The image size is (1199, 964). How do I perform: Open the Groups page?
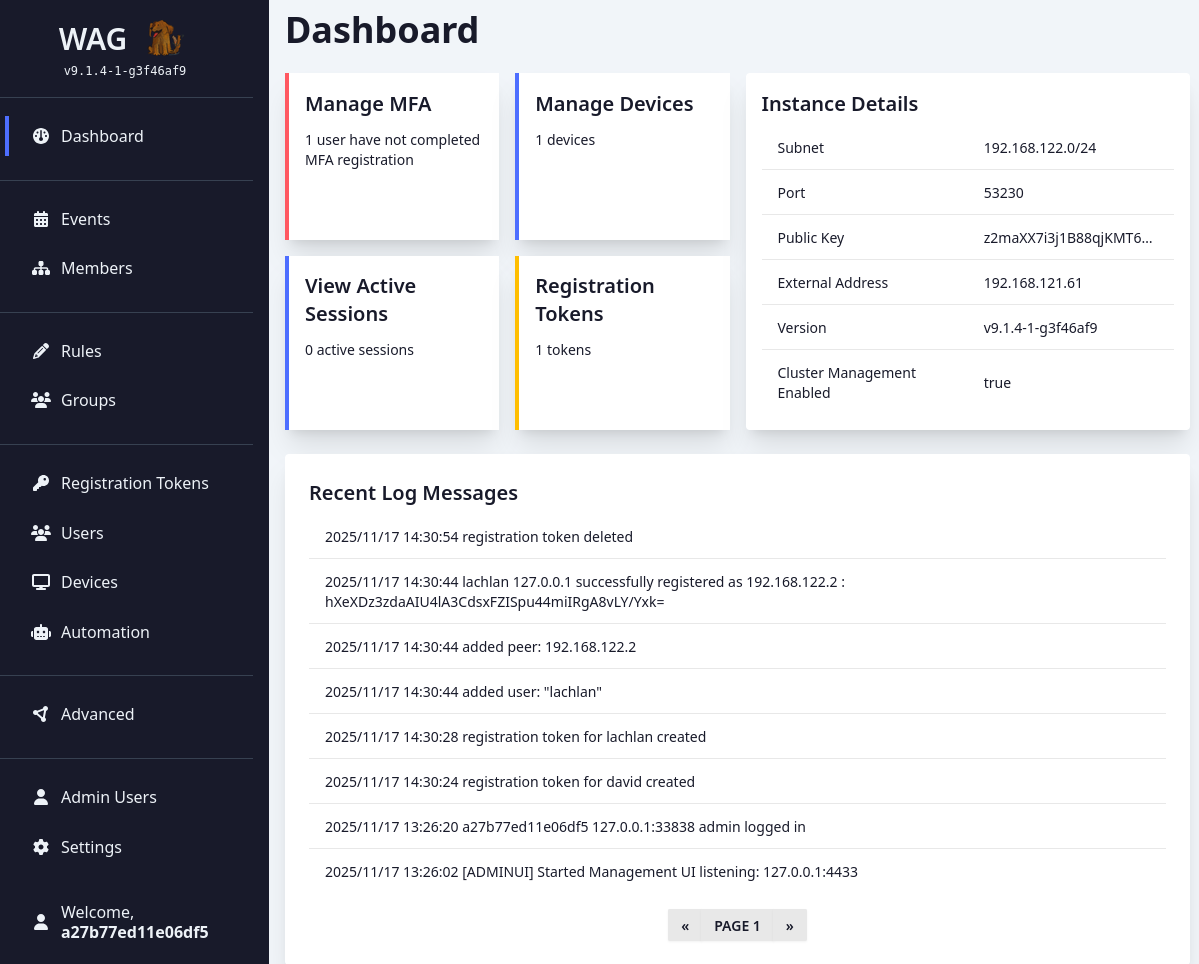[88, 400]
